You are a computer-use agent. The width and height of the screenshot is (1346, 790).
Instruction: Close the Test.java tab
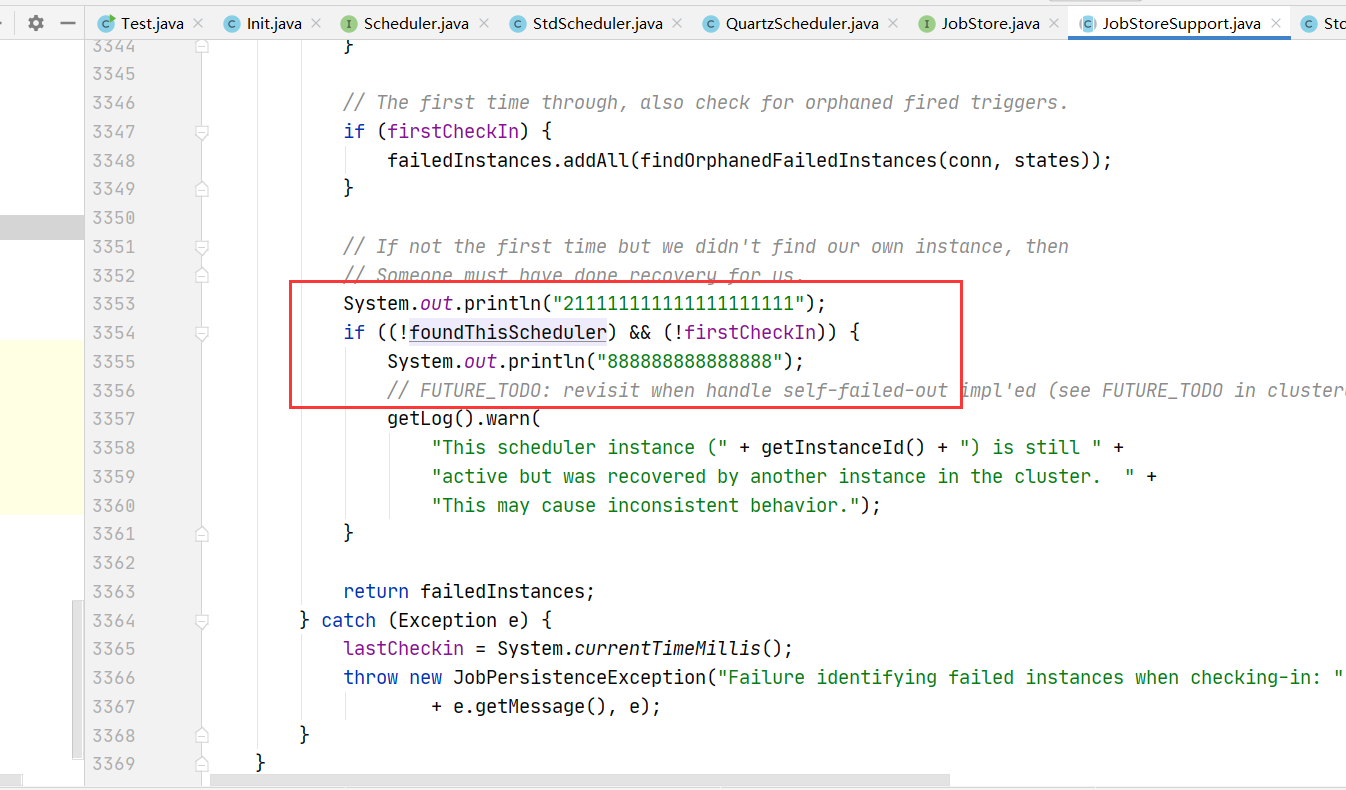coord(198,23)
